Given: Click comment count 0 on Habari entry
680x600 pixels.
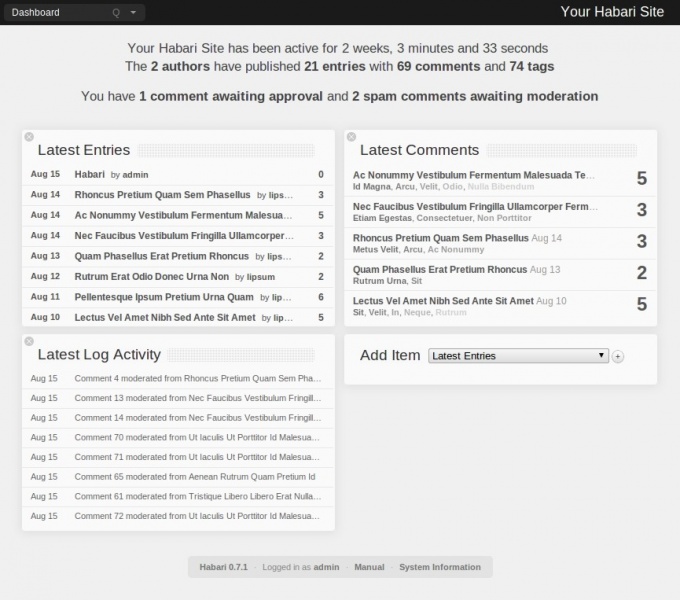Looking at the screenshot, I should pos(321,174).
